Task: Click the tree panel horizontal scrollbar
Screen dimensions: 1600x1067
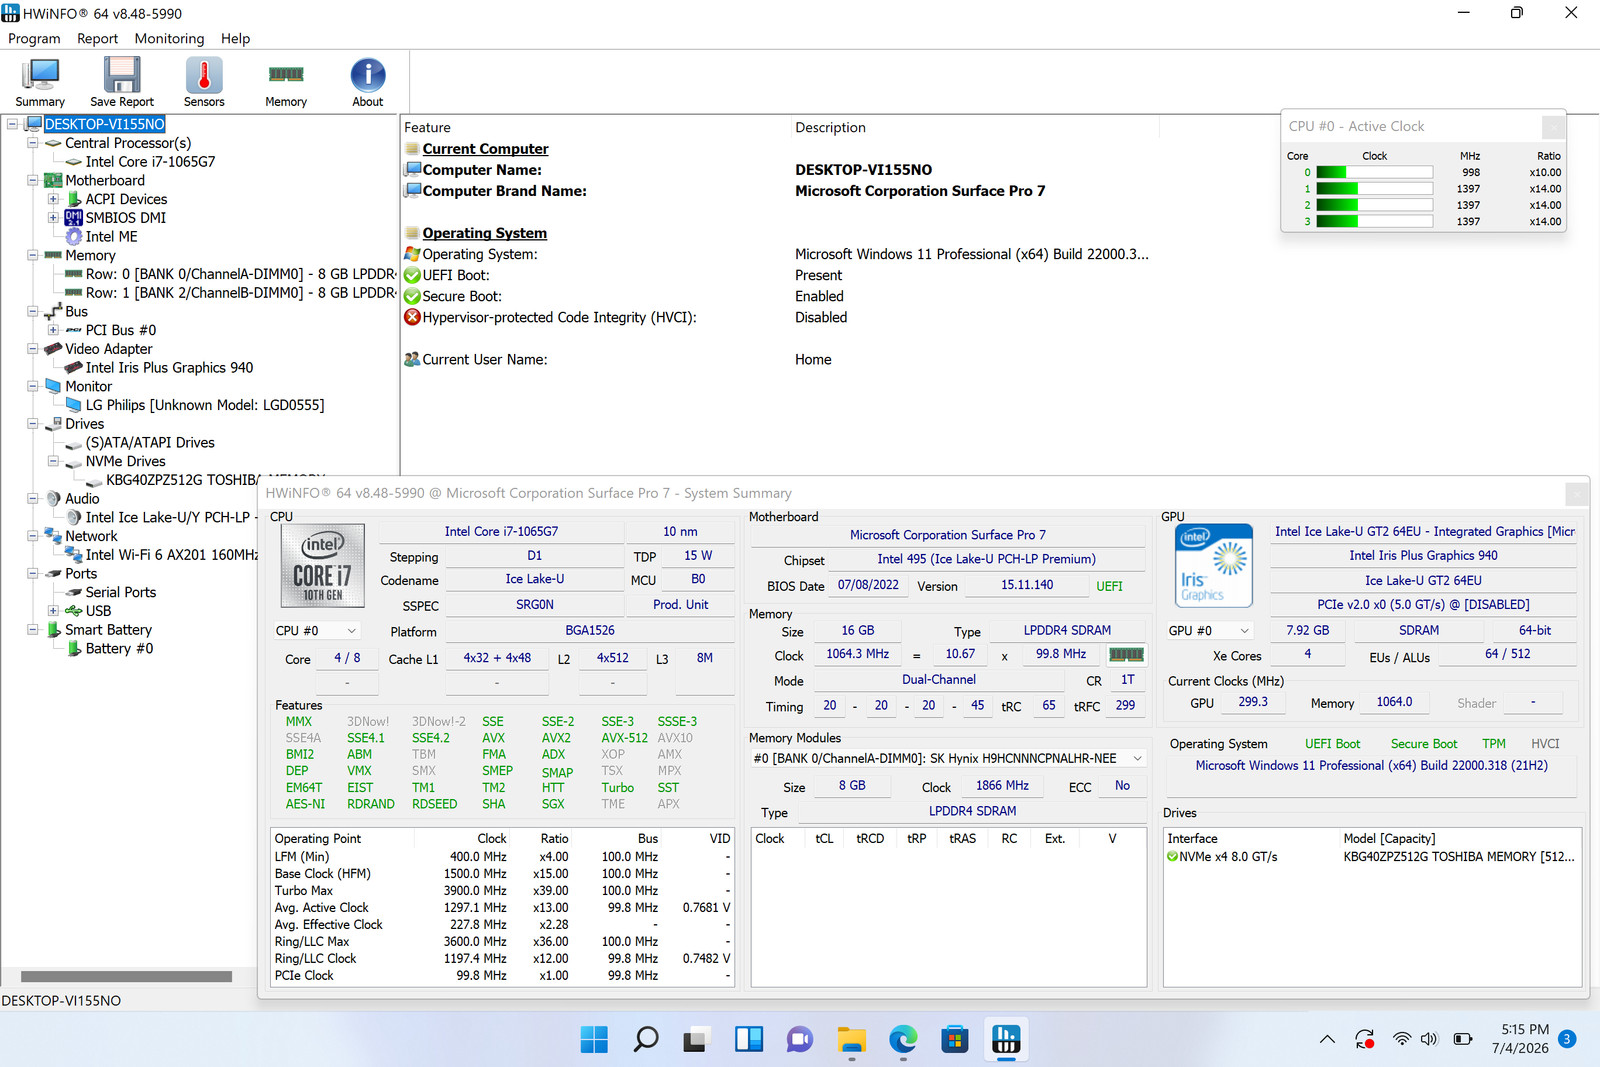Action: (x=127, y=976)
